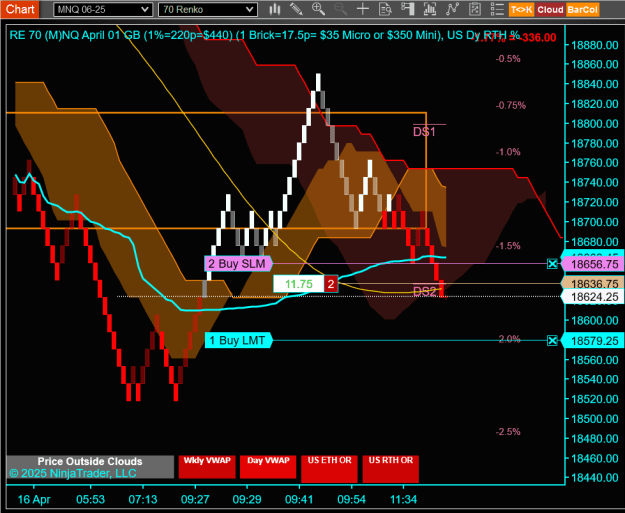Click the 18636.75 tan price marker
625x513 pixels.
tap(593, 284)
